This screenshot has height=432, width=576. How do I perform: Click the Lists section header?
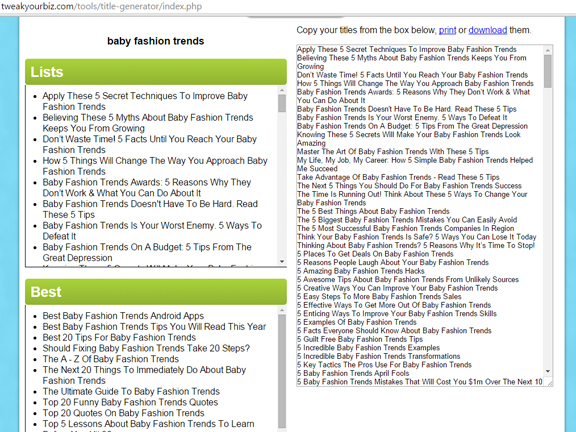[x=156, y=72]
